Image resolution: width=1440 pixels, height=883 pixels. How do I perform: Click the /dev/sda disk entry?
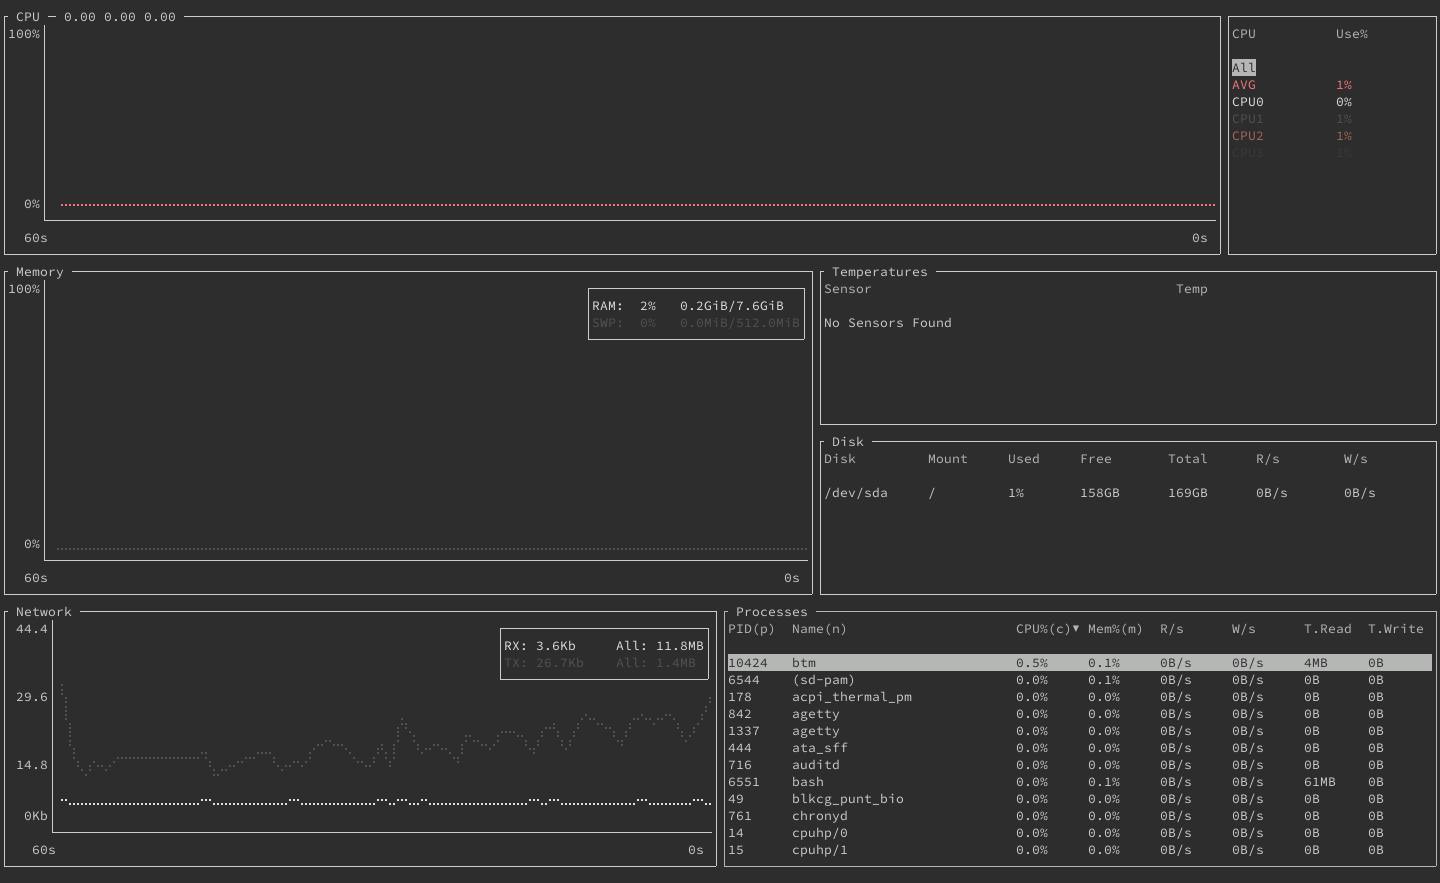[856, 492]
